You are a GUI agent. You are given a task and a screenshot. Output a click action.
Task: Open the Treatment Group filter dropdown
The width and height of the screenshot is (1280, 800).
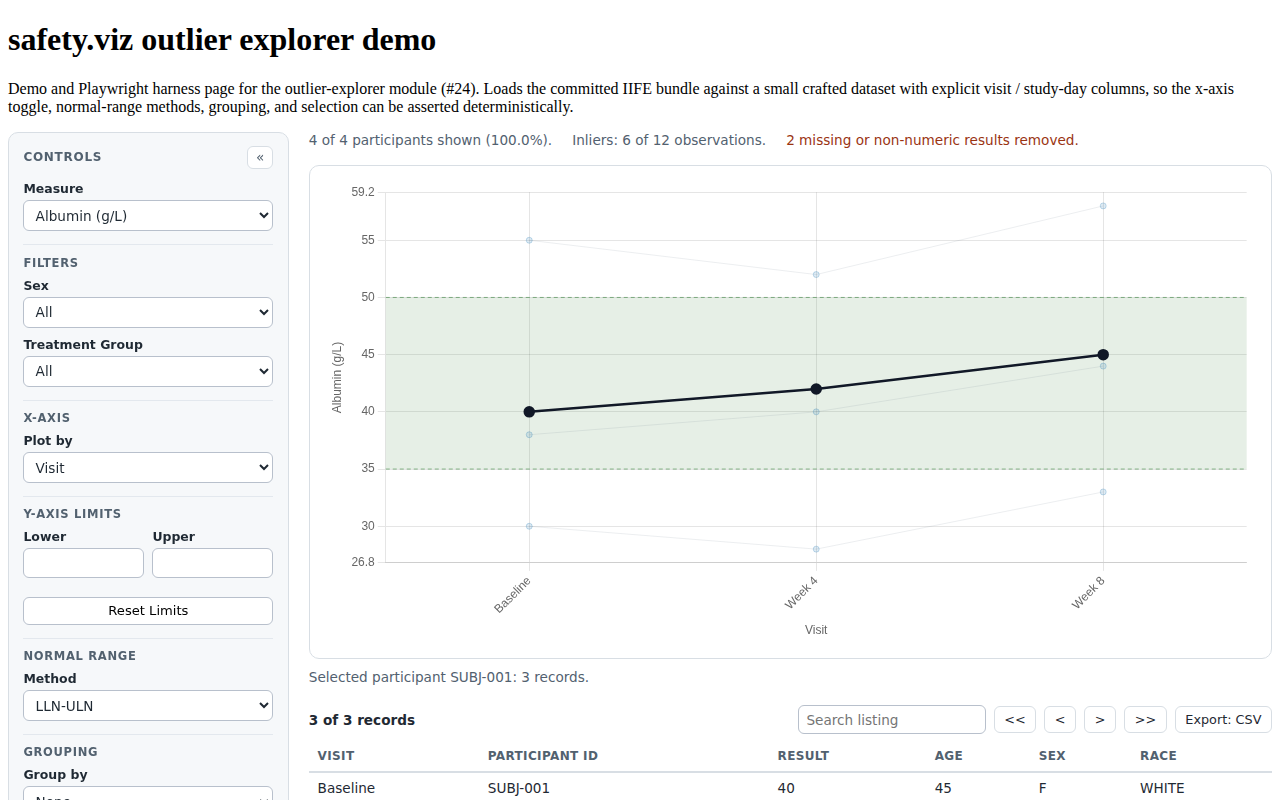click(148, 371)
